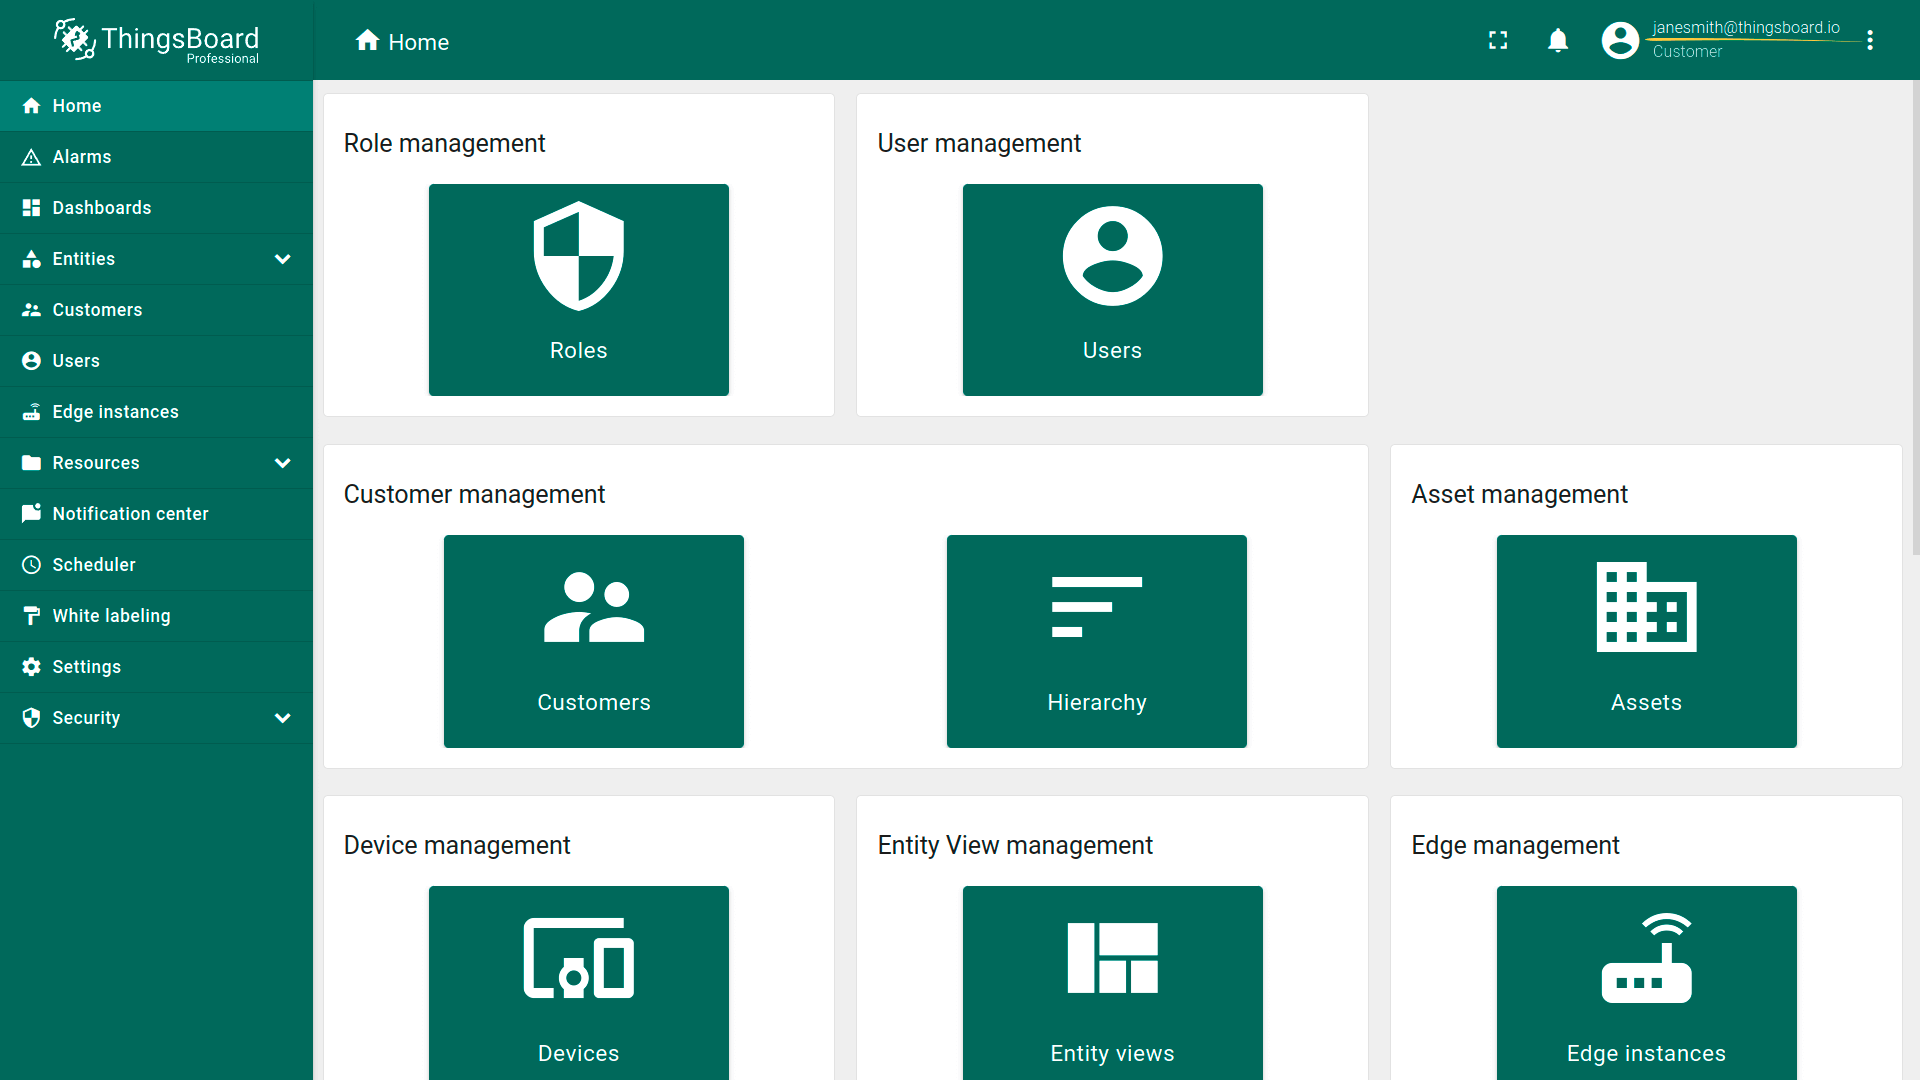Open the Hierarchy tile

pos(1096,641)
